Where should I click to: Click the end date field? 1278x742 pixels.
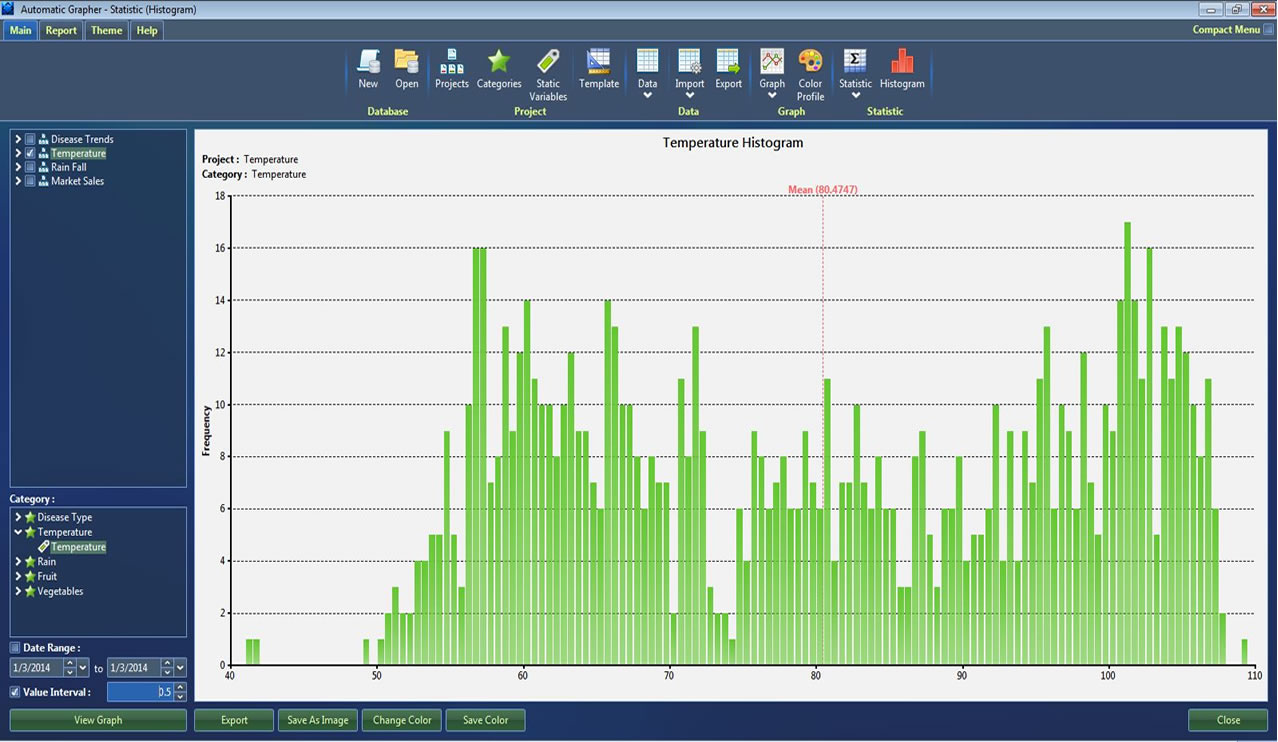point(134,668)
